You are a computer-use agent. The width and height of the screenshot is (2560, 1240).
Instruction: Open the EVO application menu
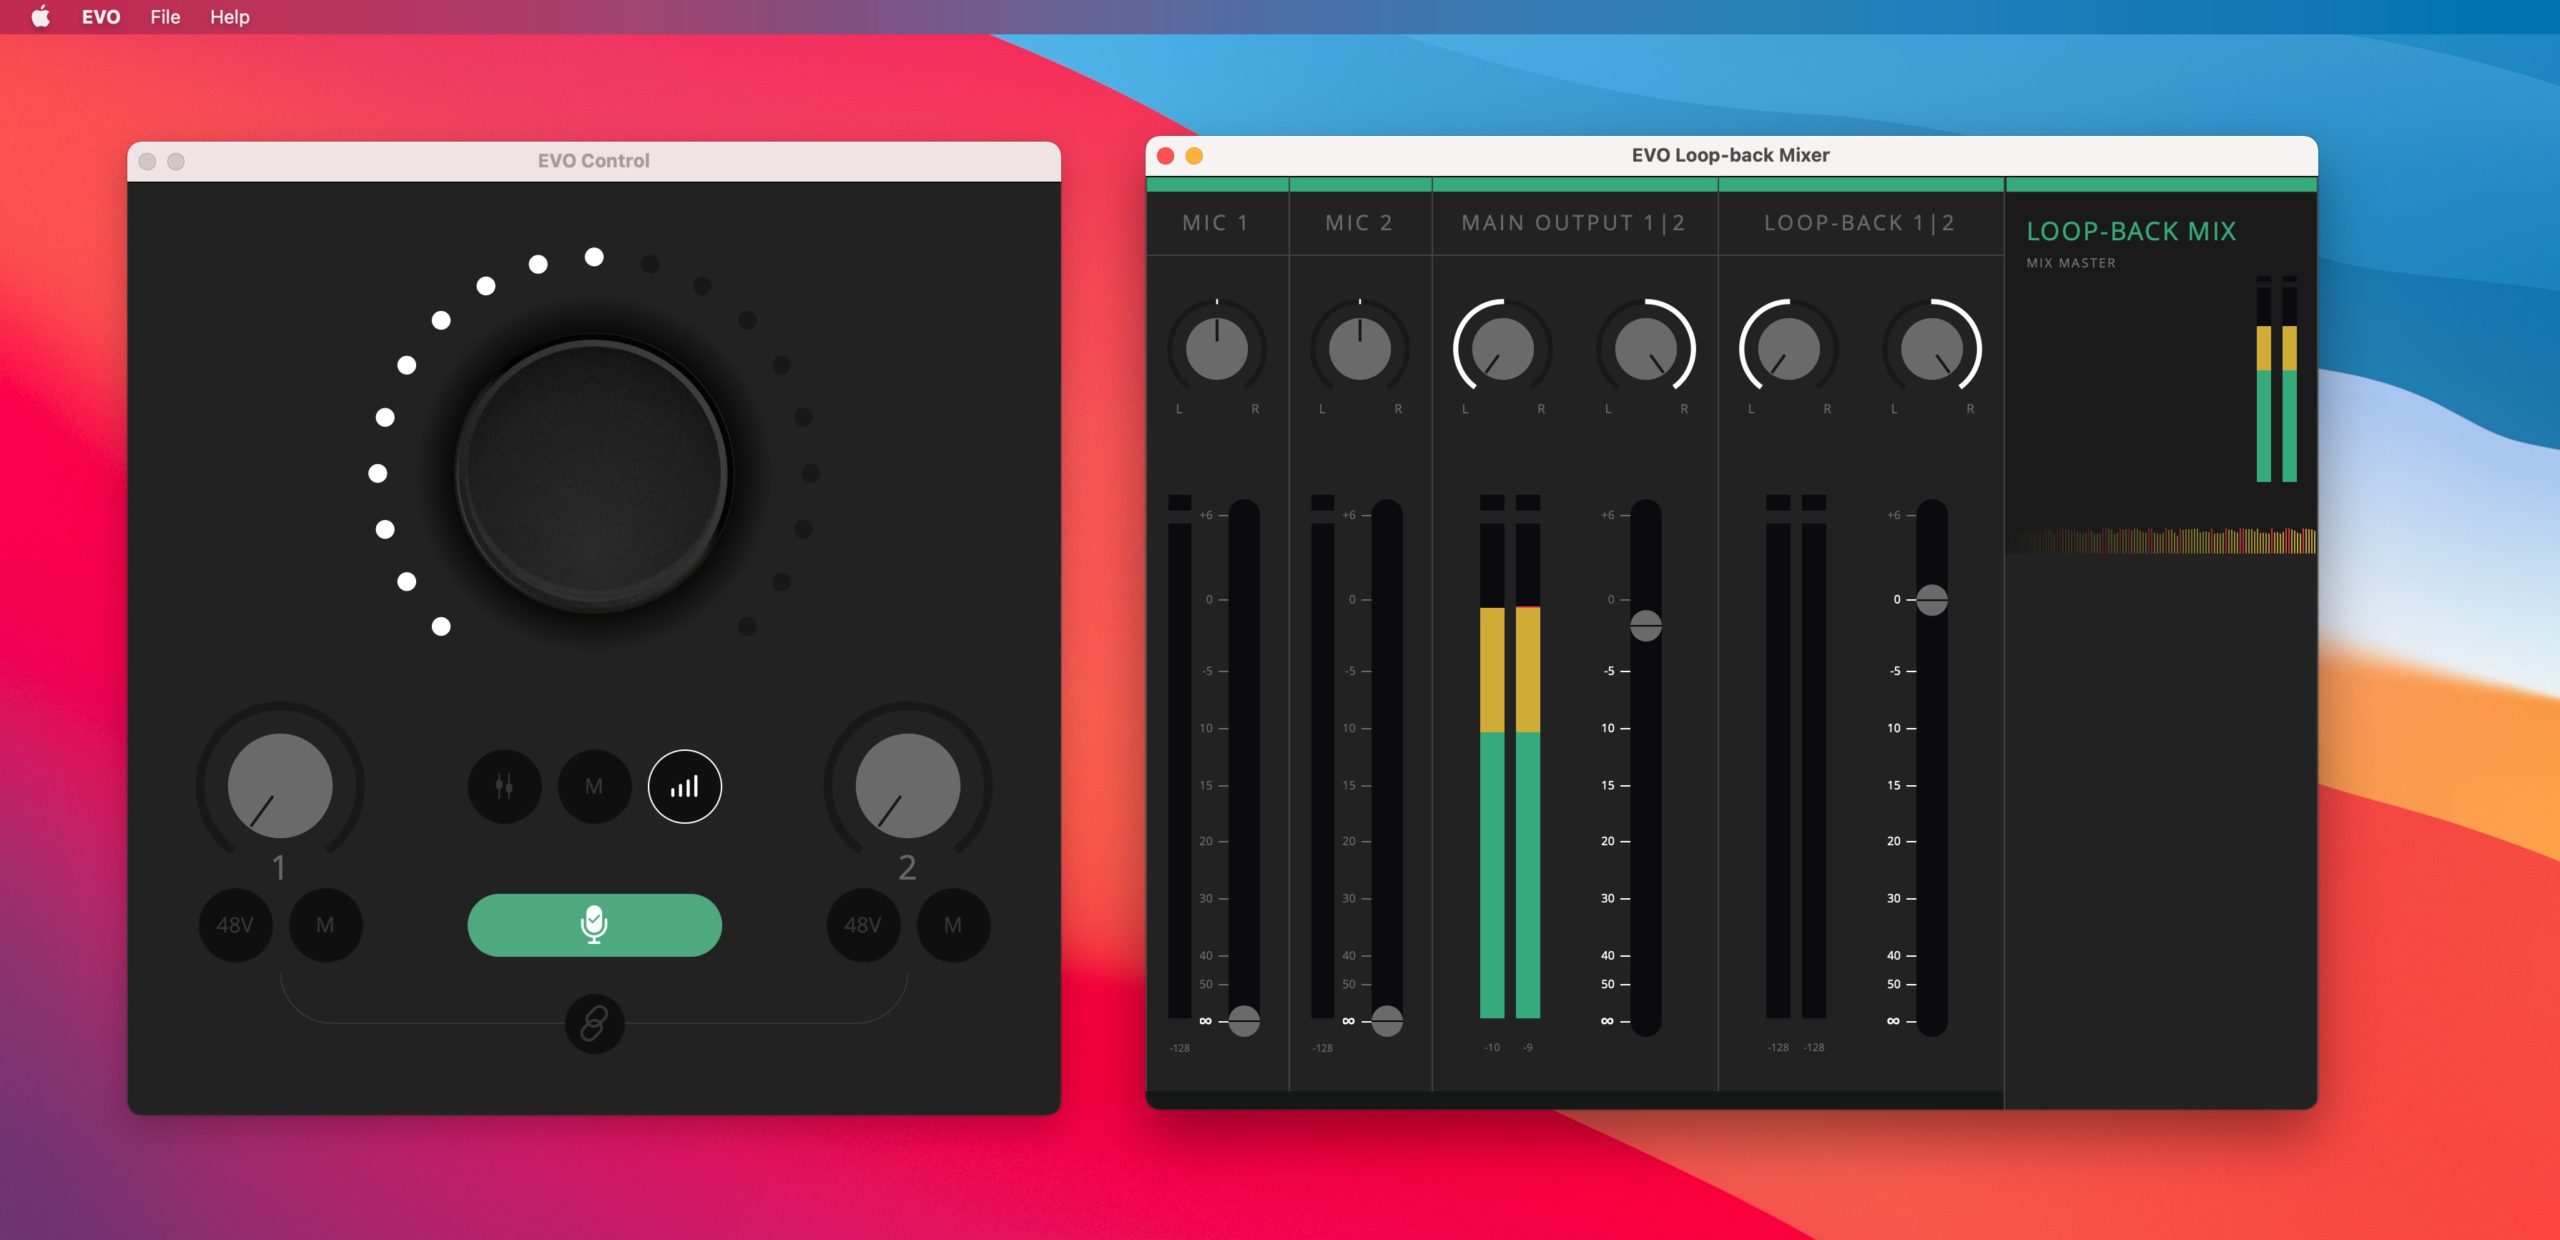click(101, 17)
